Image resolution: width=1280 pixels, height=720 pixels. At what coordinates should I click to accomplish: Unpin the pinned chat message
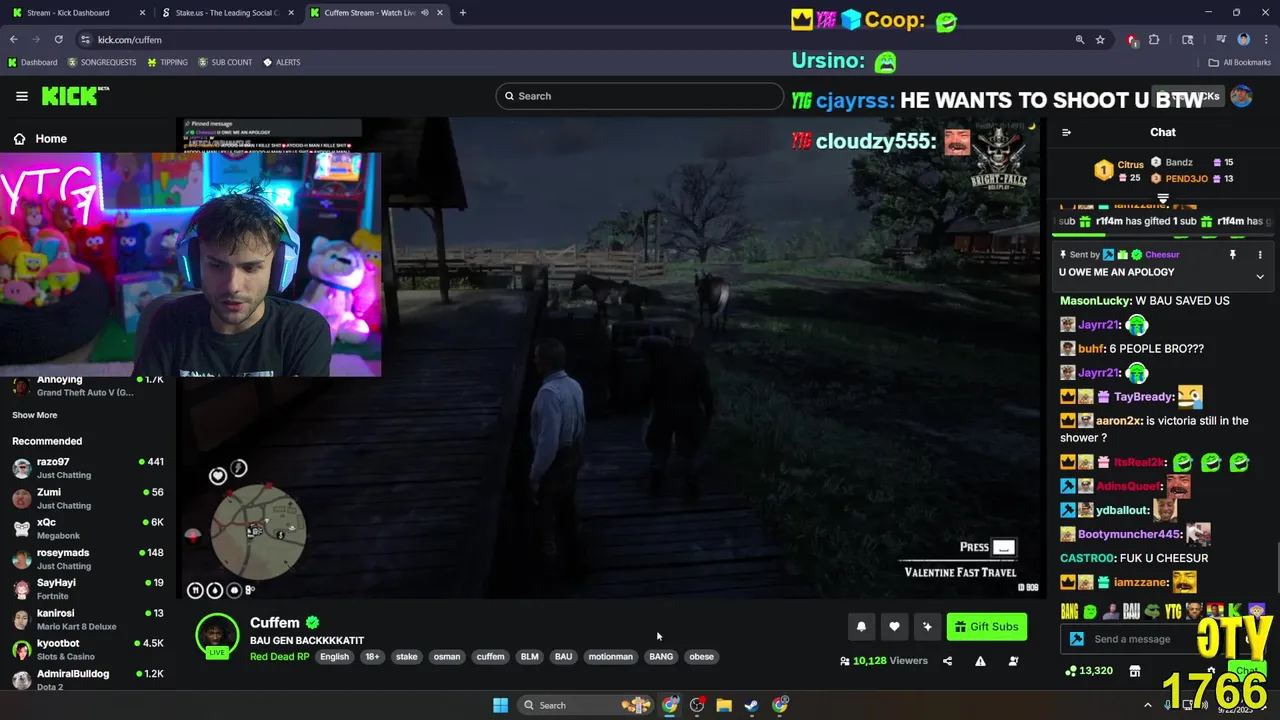click(1232, 255)
